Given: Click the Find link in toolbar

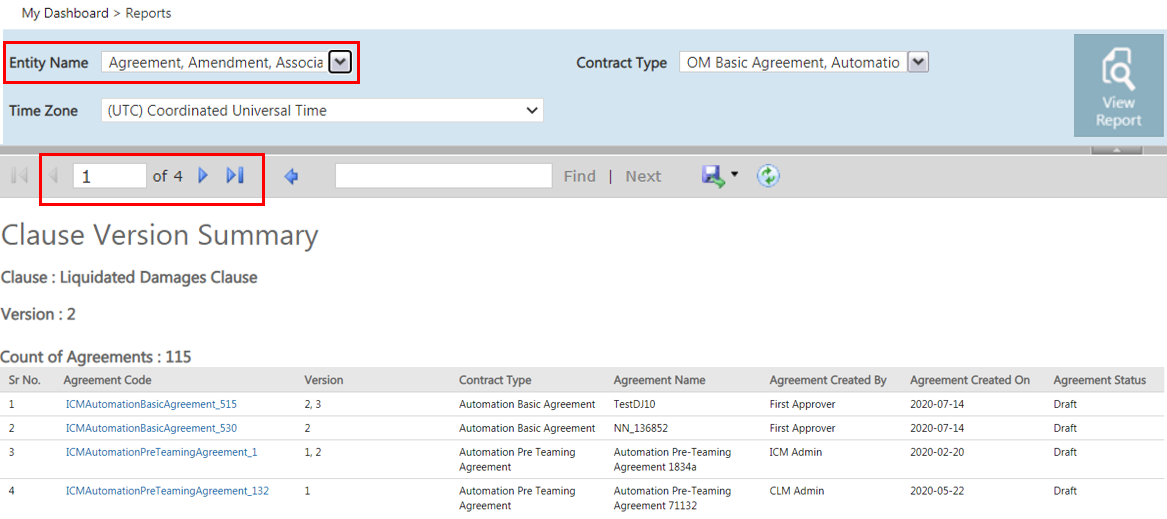Looking at the screenshot, I should tap(580, 176).
